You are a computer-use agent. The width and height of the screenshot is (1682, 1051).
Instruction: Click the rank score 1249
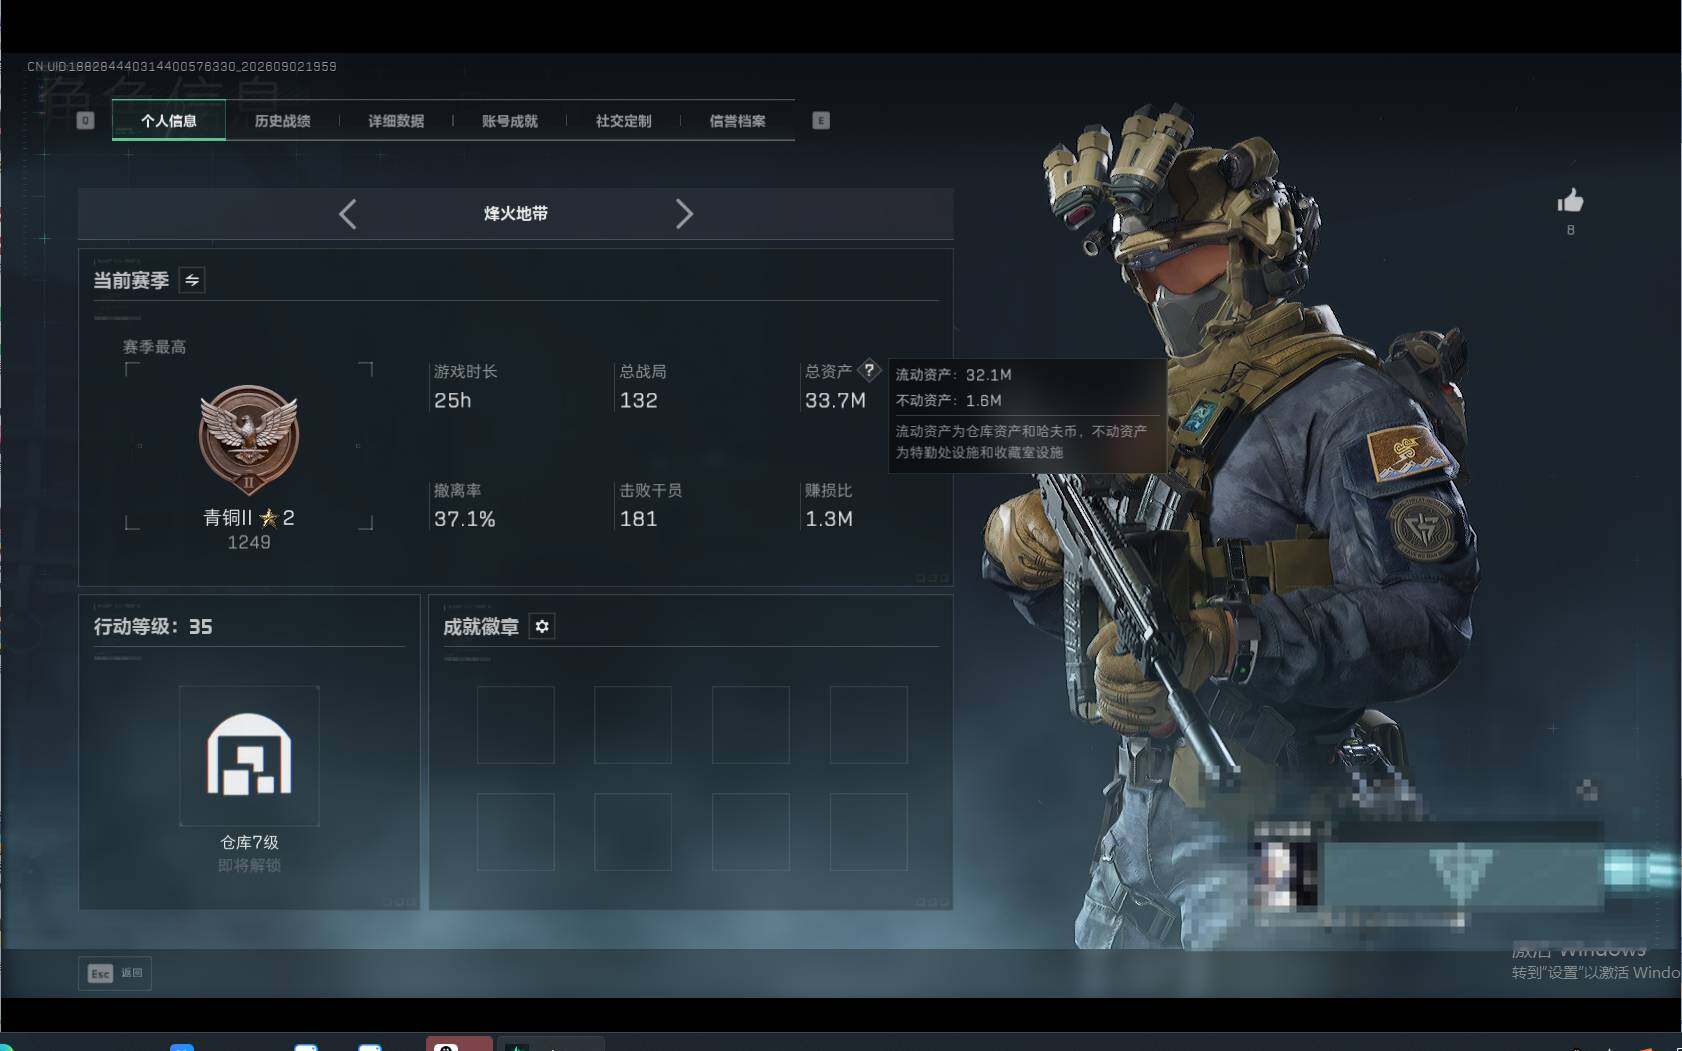tap(249, 542)
